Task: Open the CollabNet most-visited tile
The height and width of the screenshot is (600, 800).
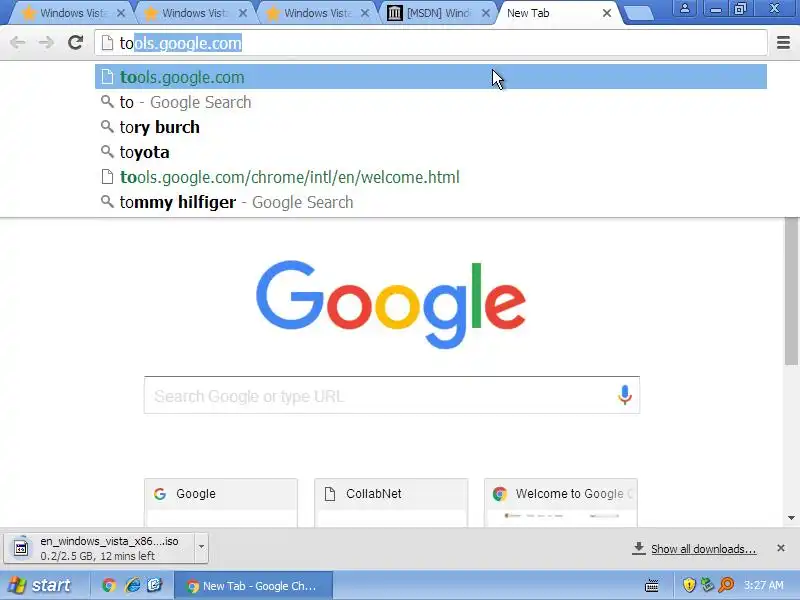Action: (x=391, y=503)
